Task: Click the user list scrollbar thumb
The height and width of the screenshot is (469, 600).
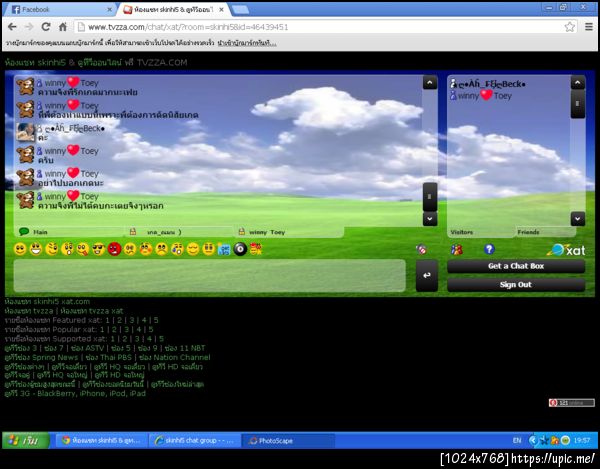Action: (x=578, y=104)
